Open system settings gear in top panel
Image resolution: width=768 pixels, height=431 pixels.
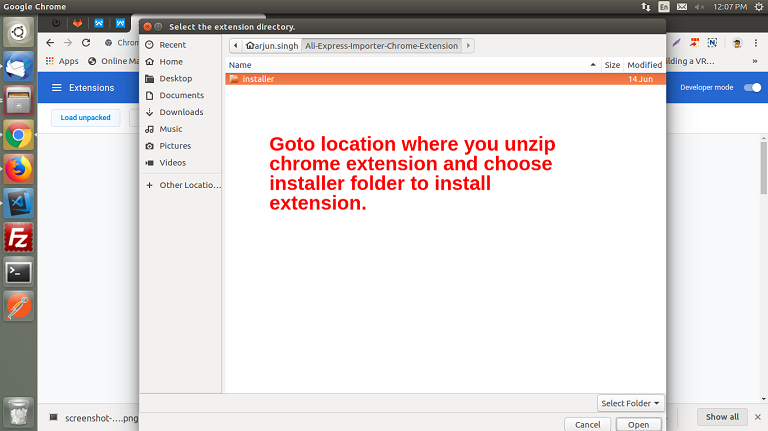pyautogui.click(x=759, y=7)
